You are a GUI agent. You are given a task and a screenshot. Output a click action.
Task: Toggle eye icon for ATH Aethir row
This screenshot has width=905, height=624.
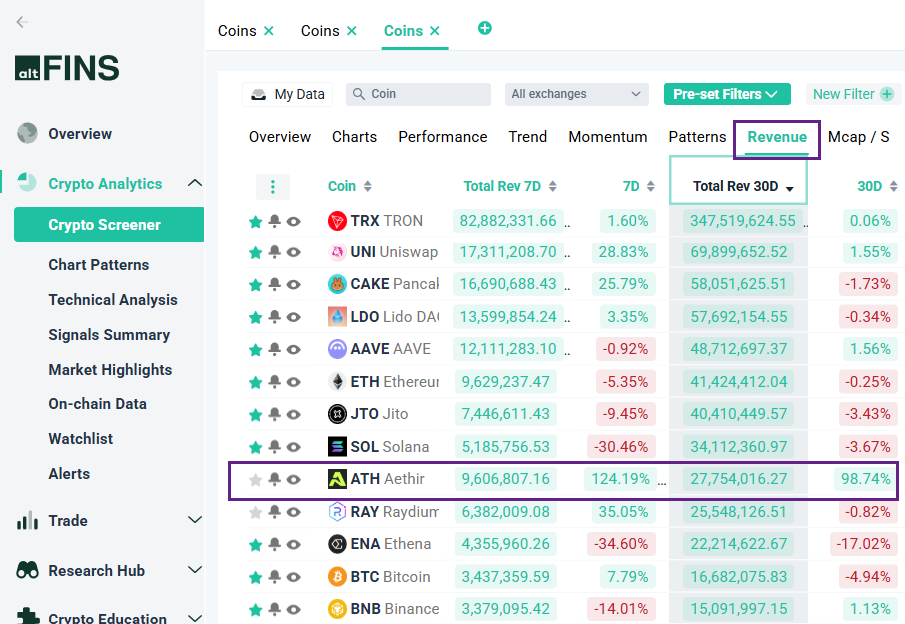[294, 480]
